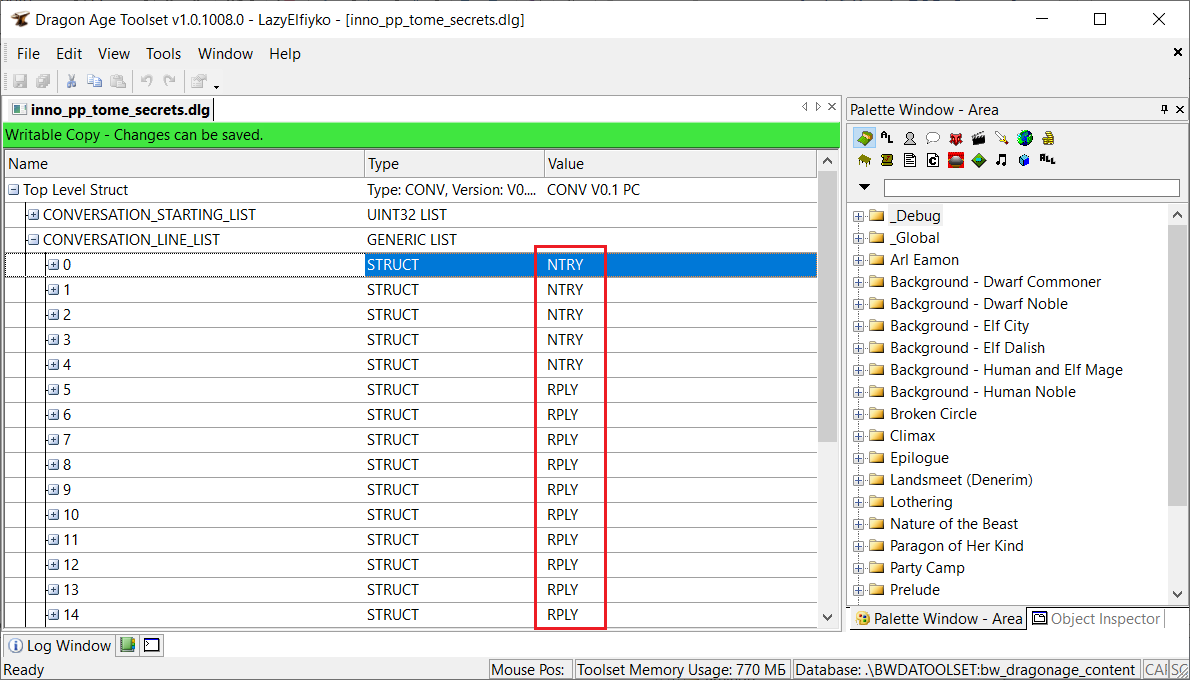The image size is (1190, 680).
Task: Open the File menu
Action: tap(28, 54)
